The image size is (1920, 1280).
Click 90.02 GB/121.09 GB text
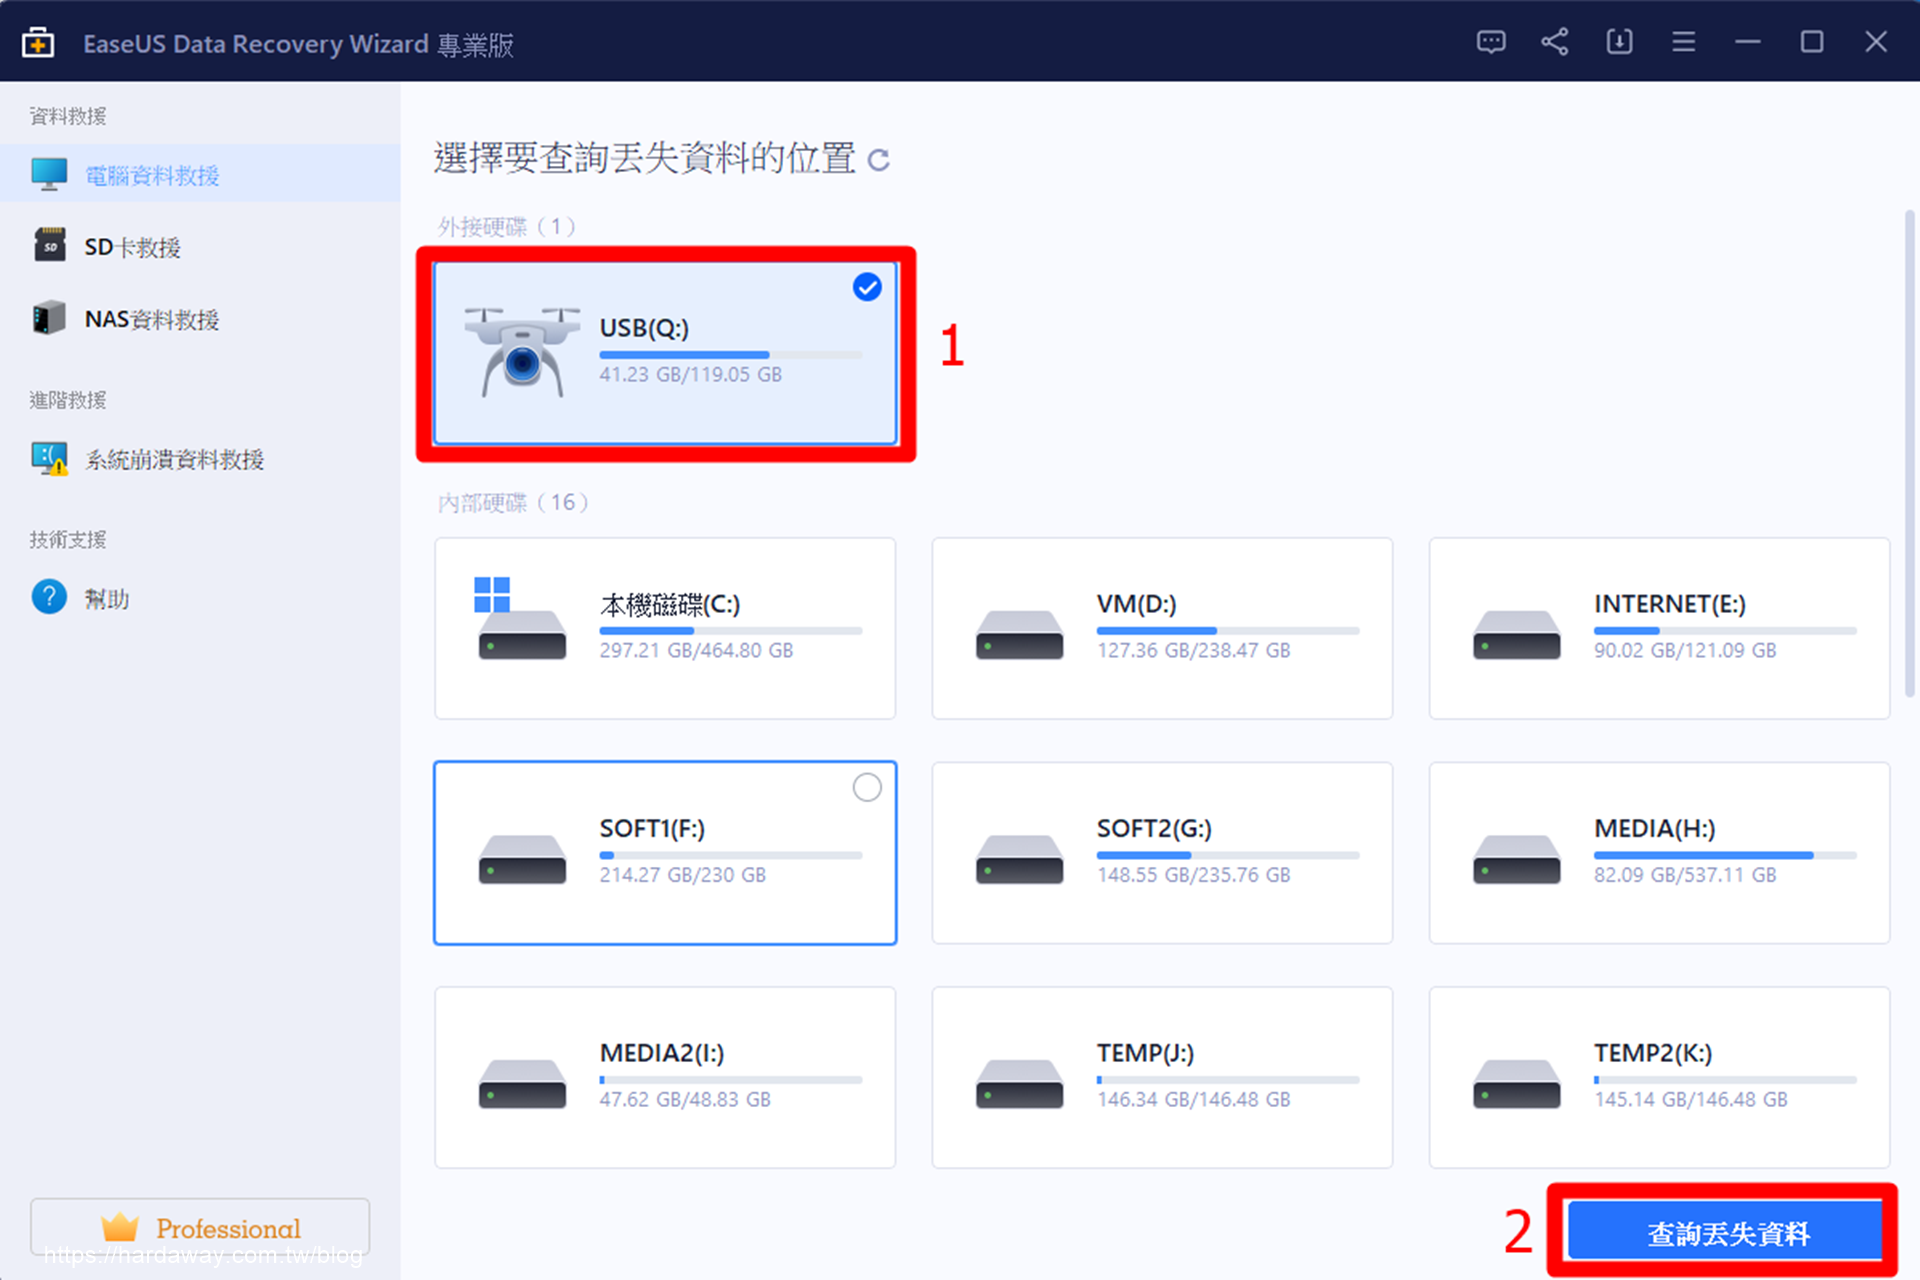click(1685, 651)
